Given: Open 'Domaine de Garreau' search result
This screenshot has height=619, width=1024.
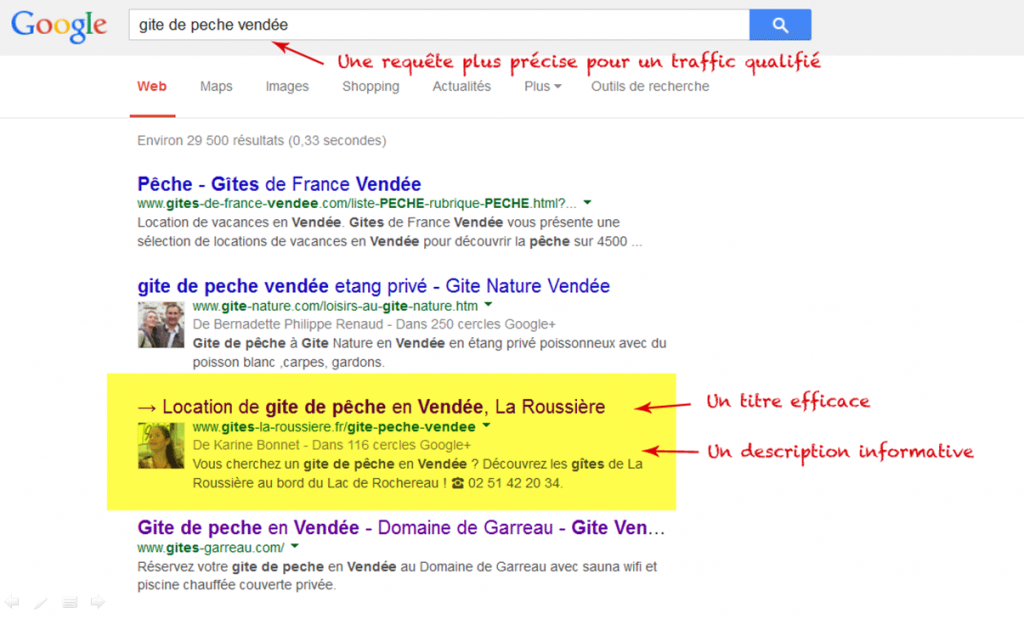Looking at the screenshot, I should tap(401, 528).
